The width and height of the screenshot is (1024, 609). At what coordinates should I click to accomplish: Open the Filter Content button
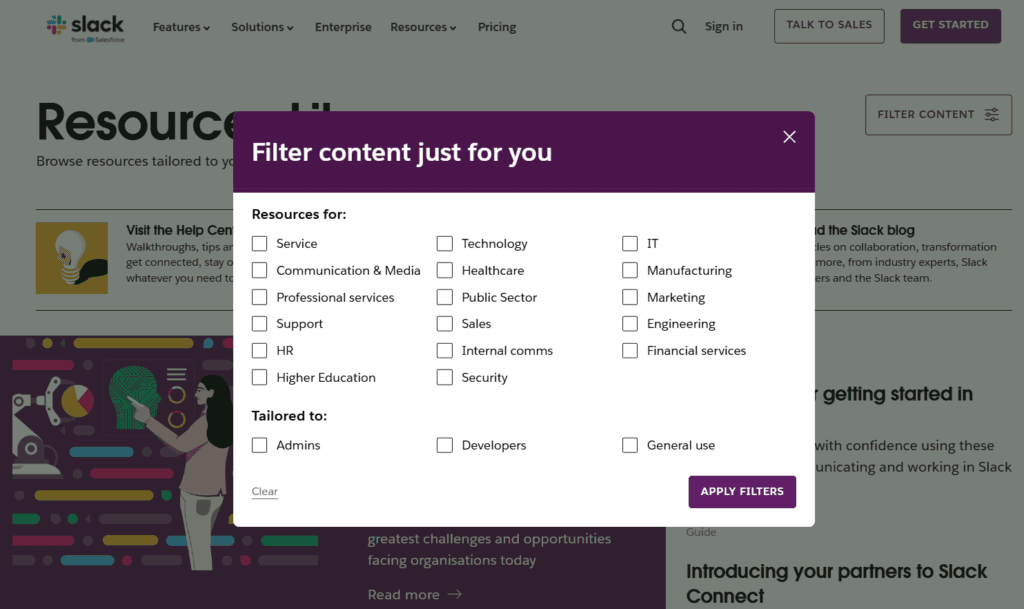(938, 115)
